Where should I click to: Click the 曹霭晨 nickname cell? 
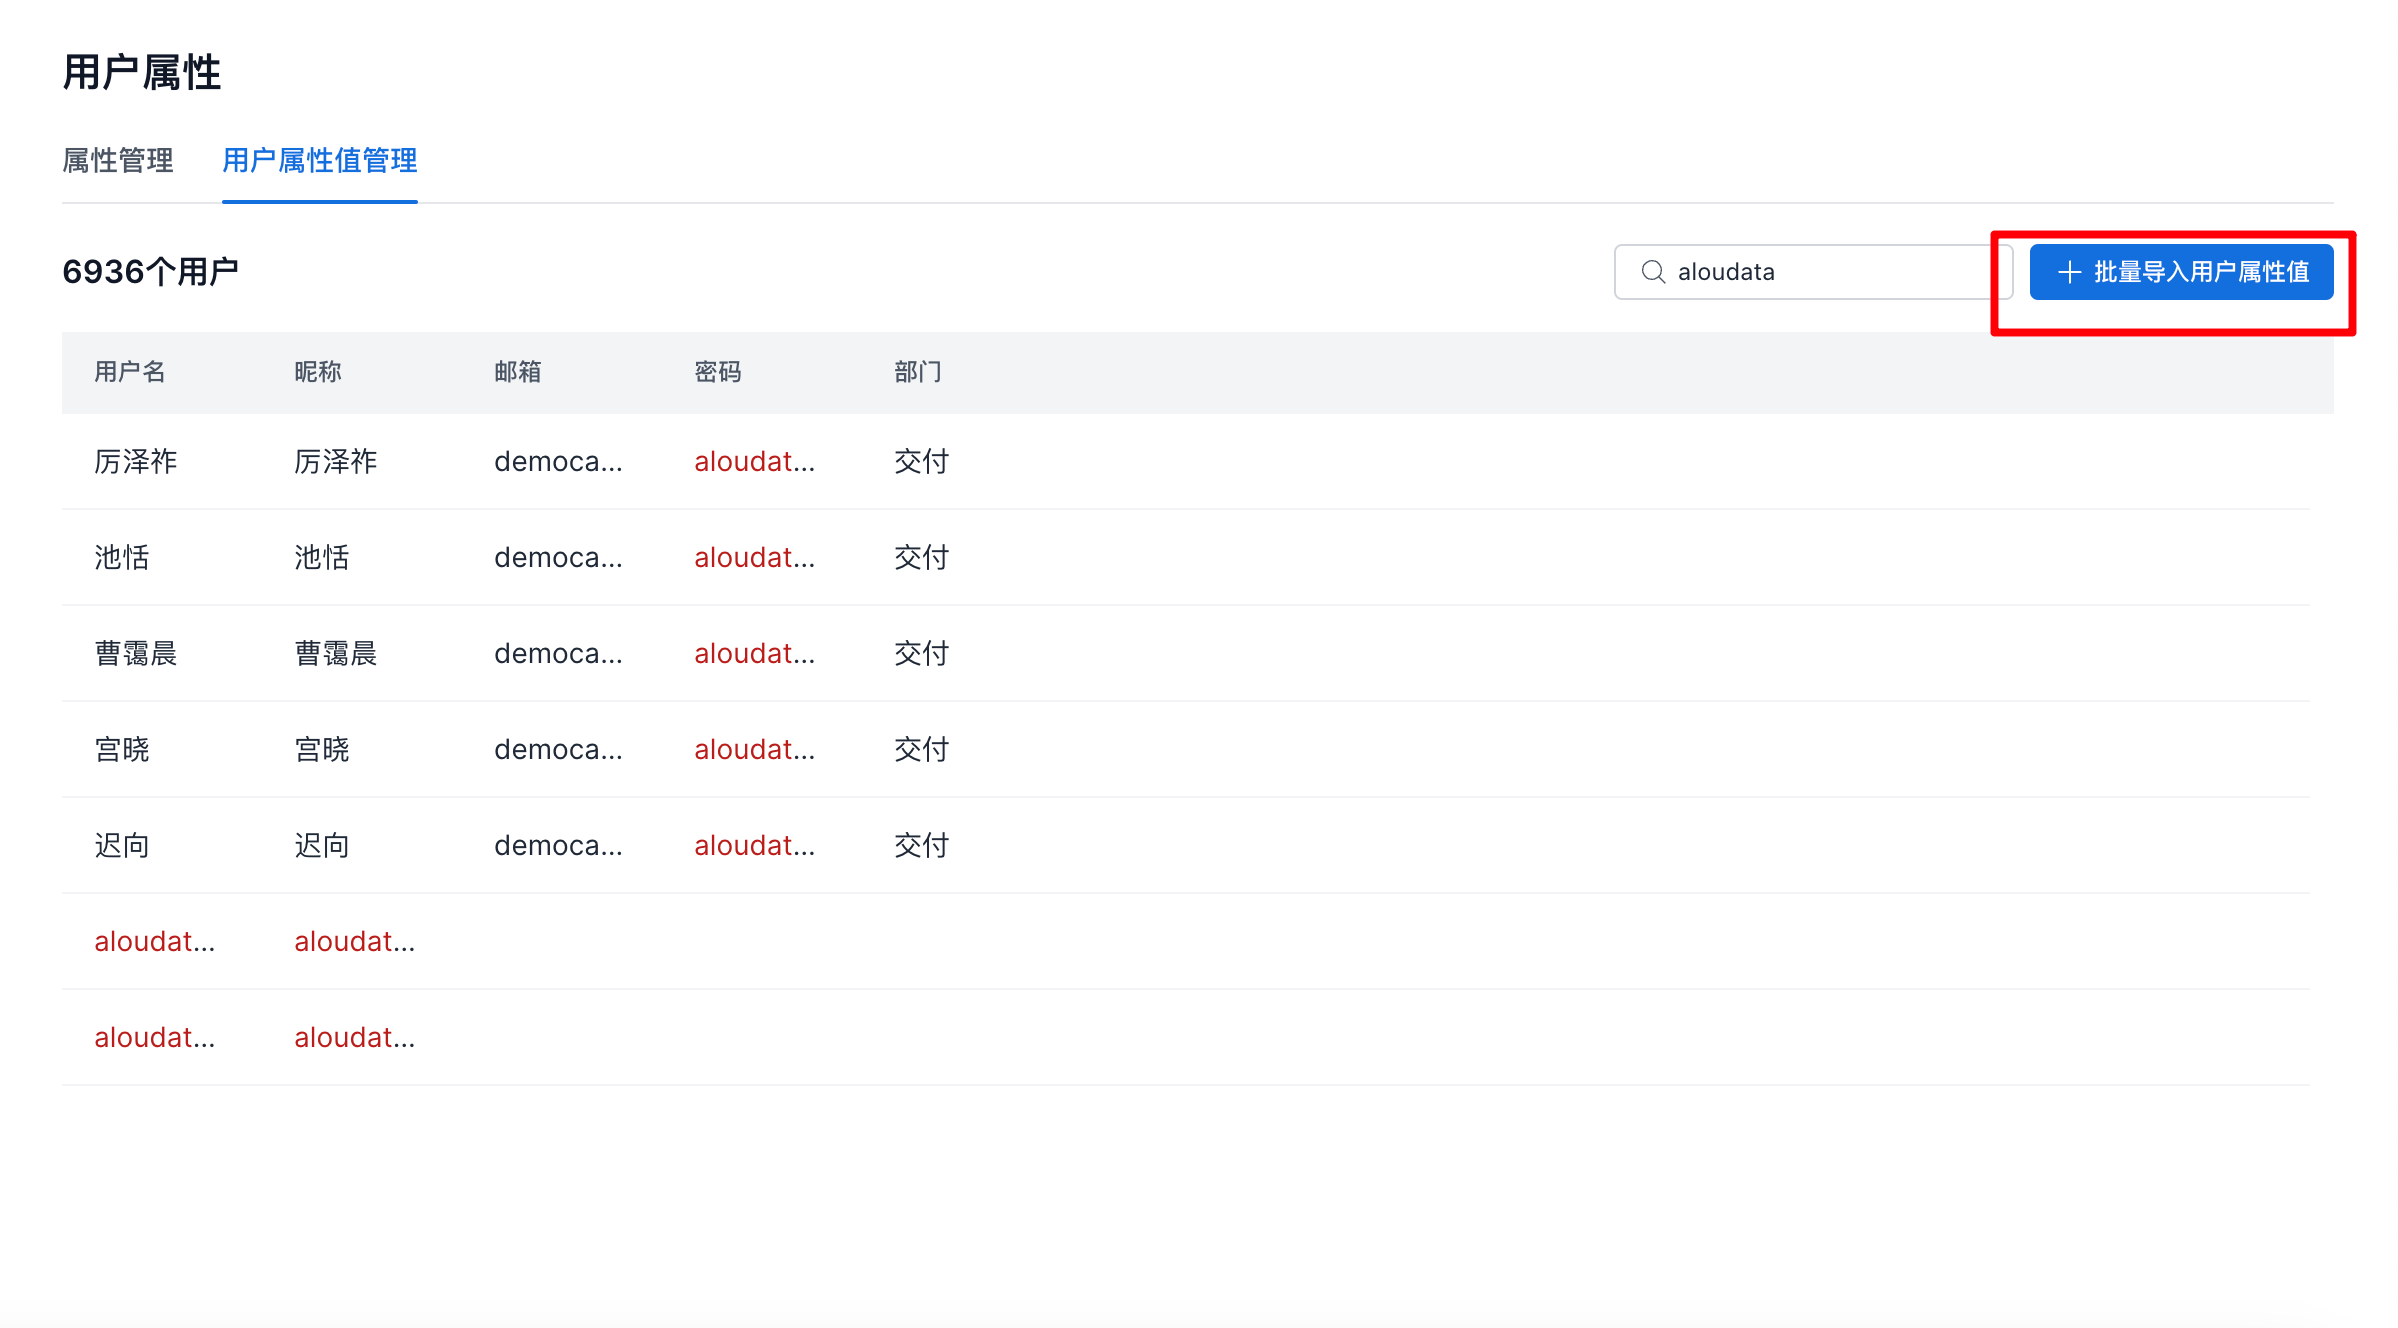pos(336,653)
